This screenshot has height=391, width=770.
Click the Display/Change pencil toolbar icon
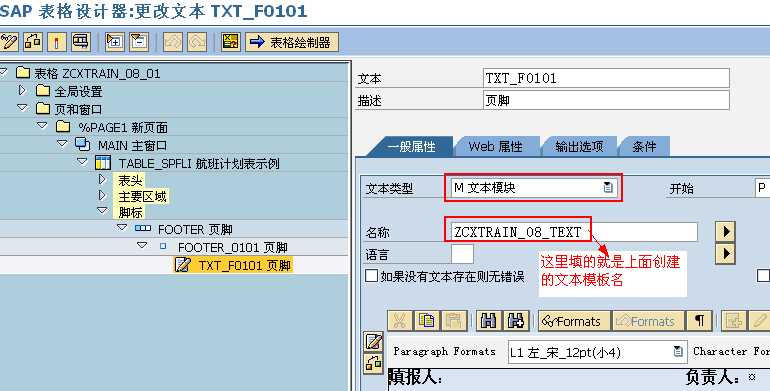(x=8, y=42)
